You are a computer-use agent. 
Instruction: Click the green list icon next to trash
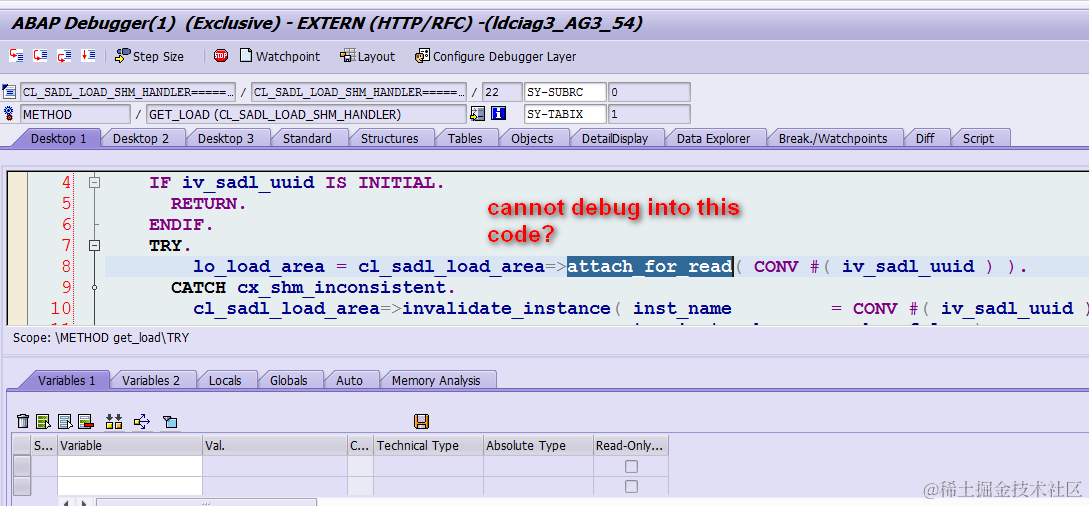tap(44, 421)
